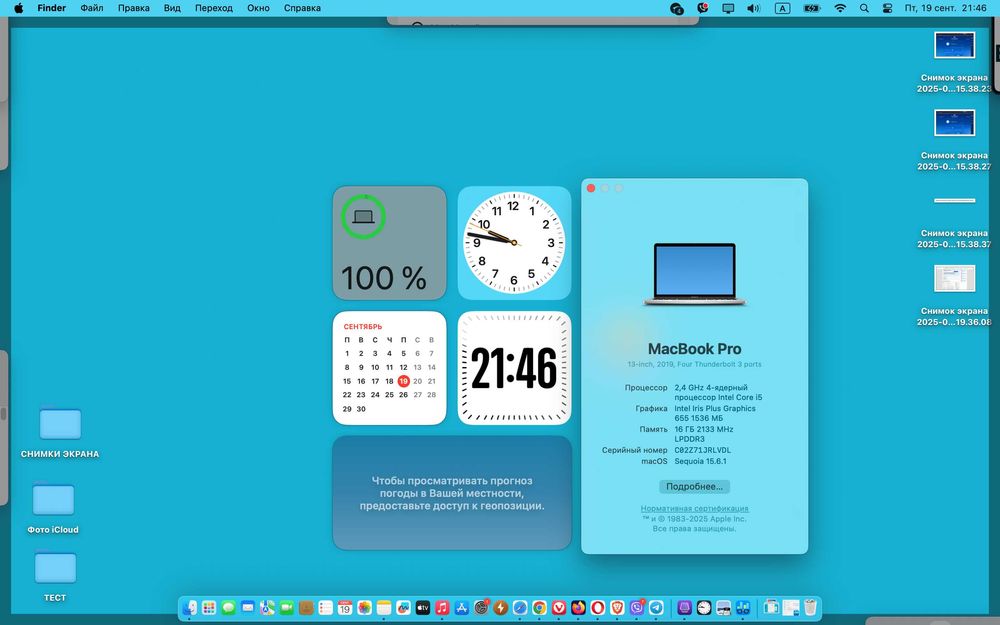Launch Safari from the dock
This screenshot has height=625, width=1000.
520,608
